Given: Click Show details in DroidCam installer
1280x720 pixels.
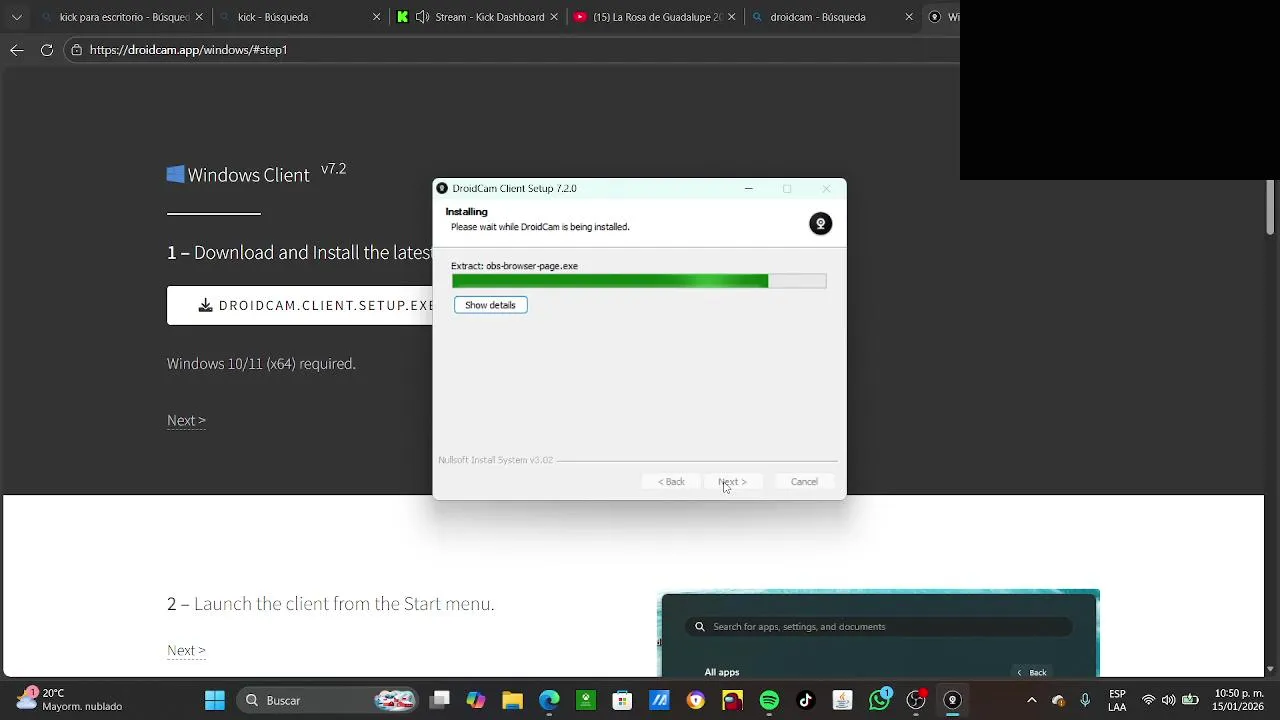Looking at the screenshot, I should (x=490, y=305).
